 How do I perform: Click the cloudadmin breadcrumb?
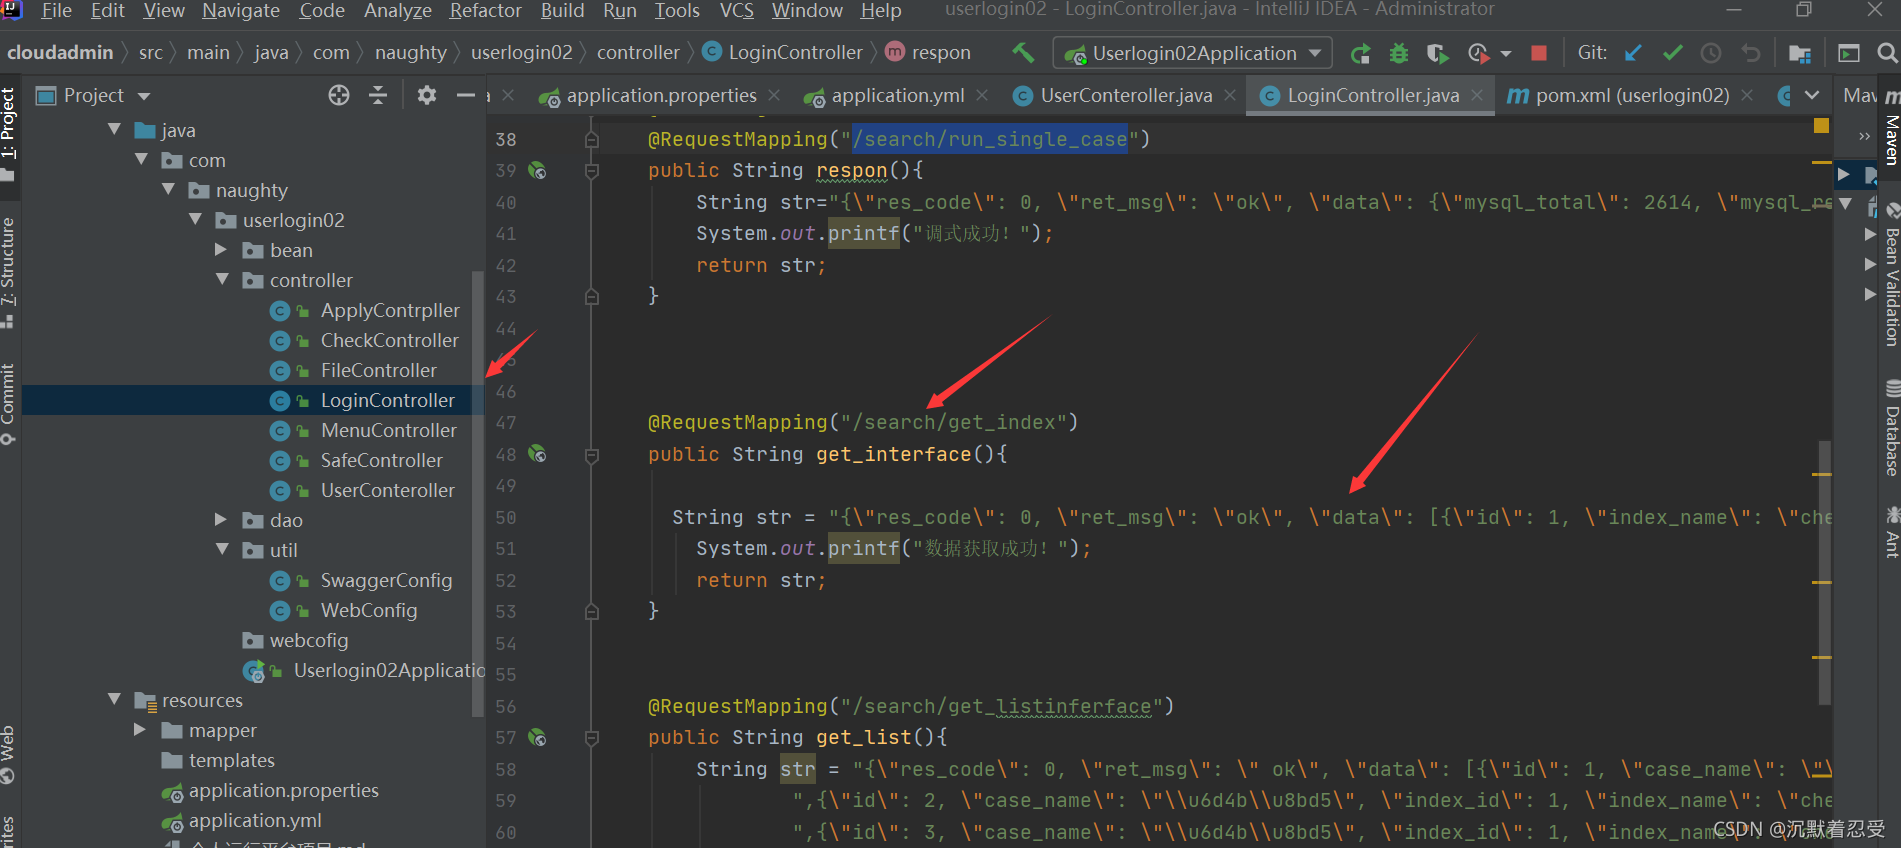coord(60,53)
